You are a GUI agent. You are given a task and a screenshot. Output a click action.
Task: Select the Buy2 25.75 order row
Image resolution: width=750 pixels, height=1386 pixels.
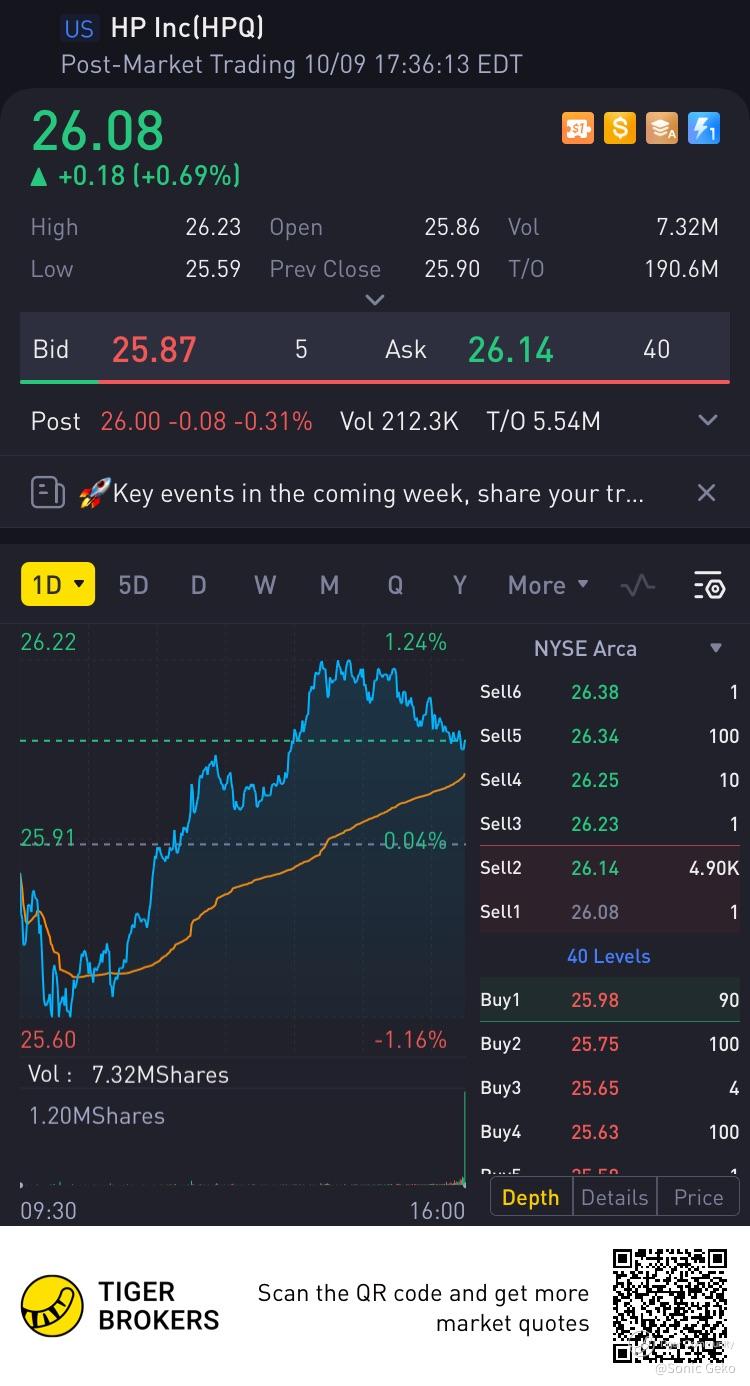pos(609,1043)
